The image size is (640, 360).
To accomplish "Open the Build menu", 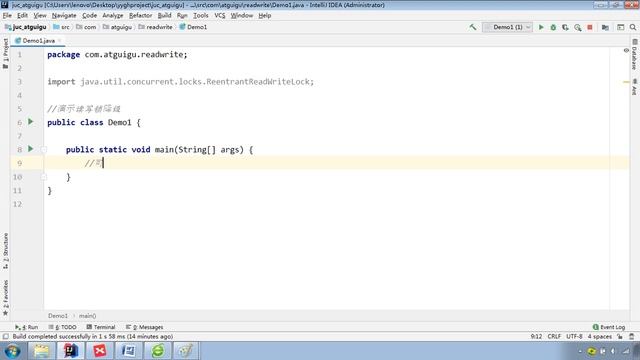I will coord(164,16).
